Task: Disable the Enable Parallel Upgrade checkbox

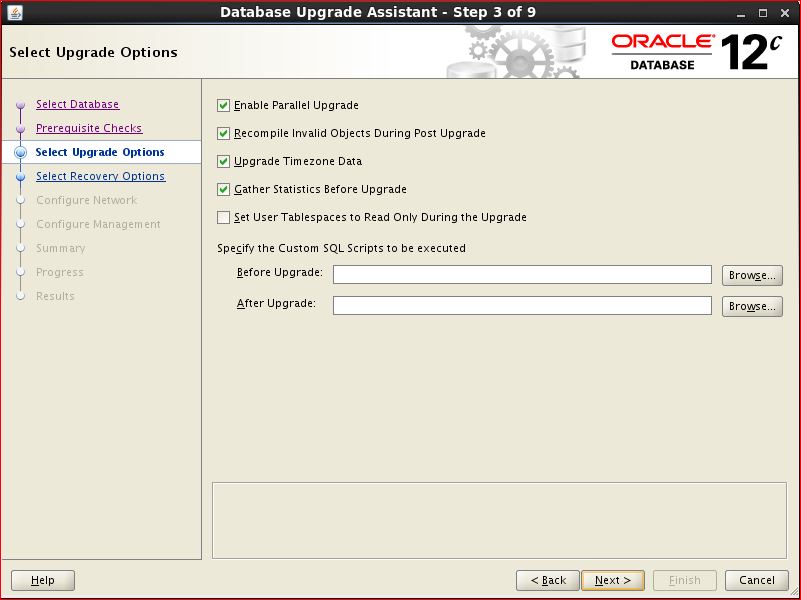Action: click(224, 105)
